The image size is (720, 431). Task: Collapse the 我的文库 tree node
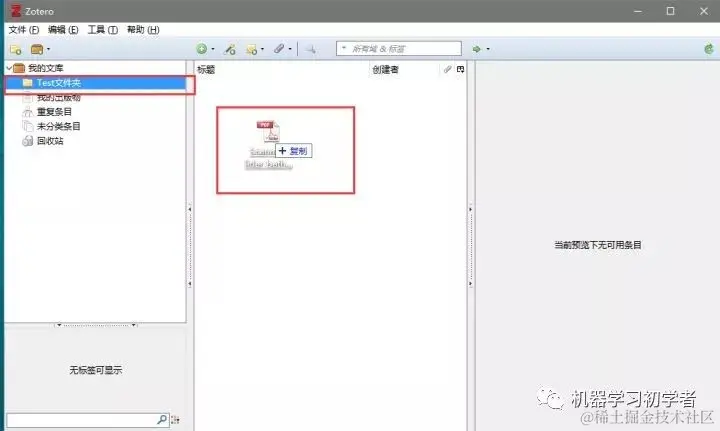click(x=9, y=68)
